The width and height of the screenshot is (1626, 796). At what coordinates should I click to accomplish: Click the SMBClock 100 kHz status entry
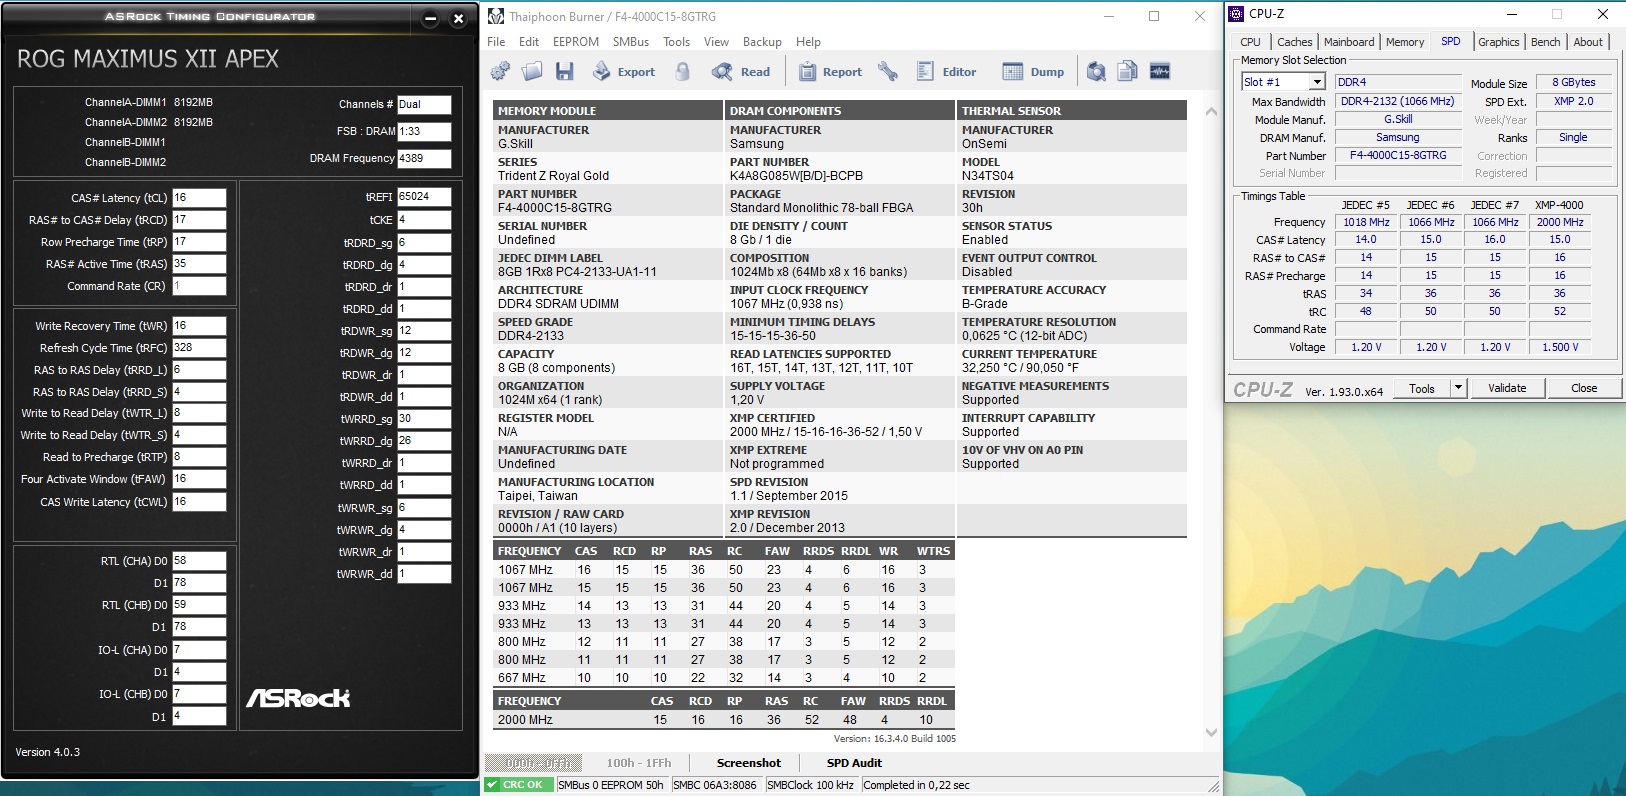coord(810,785)
